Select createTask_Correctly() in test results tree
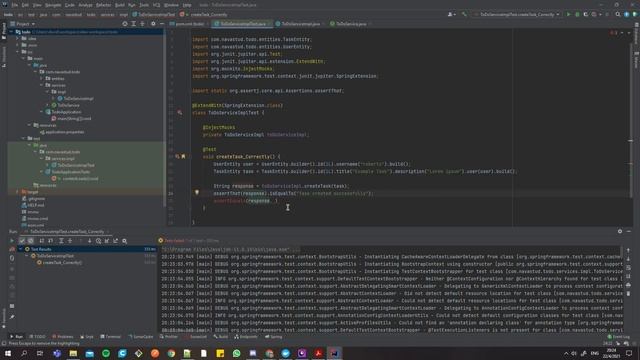Image resolution: width=640 pixels, height=360 pixels. click(59, 262)
